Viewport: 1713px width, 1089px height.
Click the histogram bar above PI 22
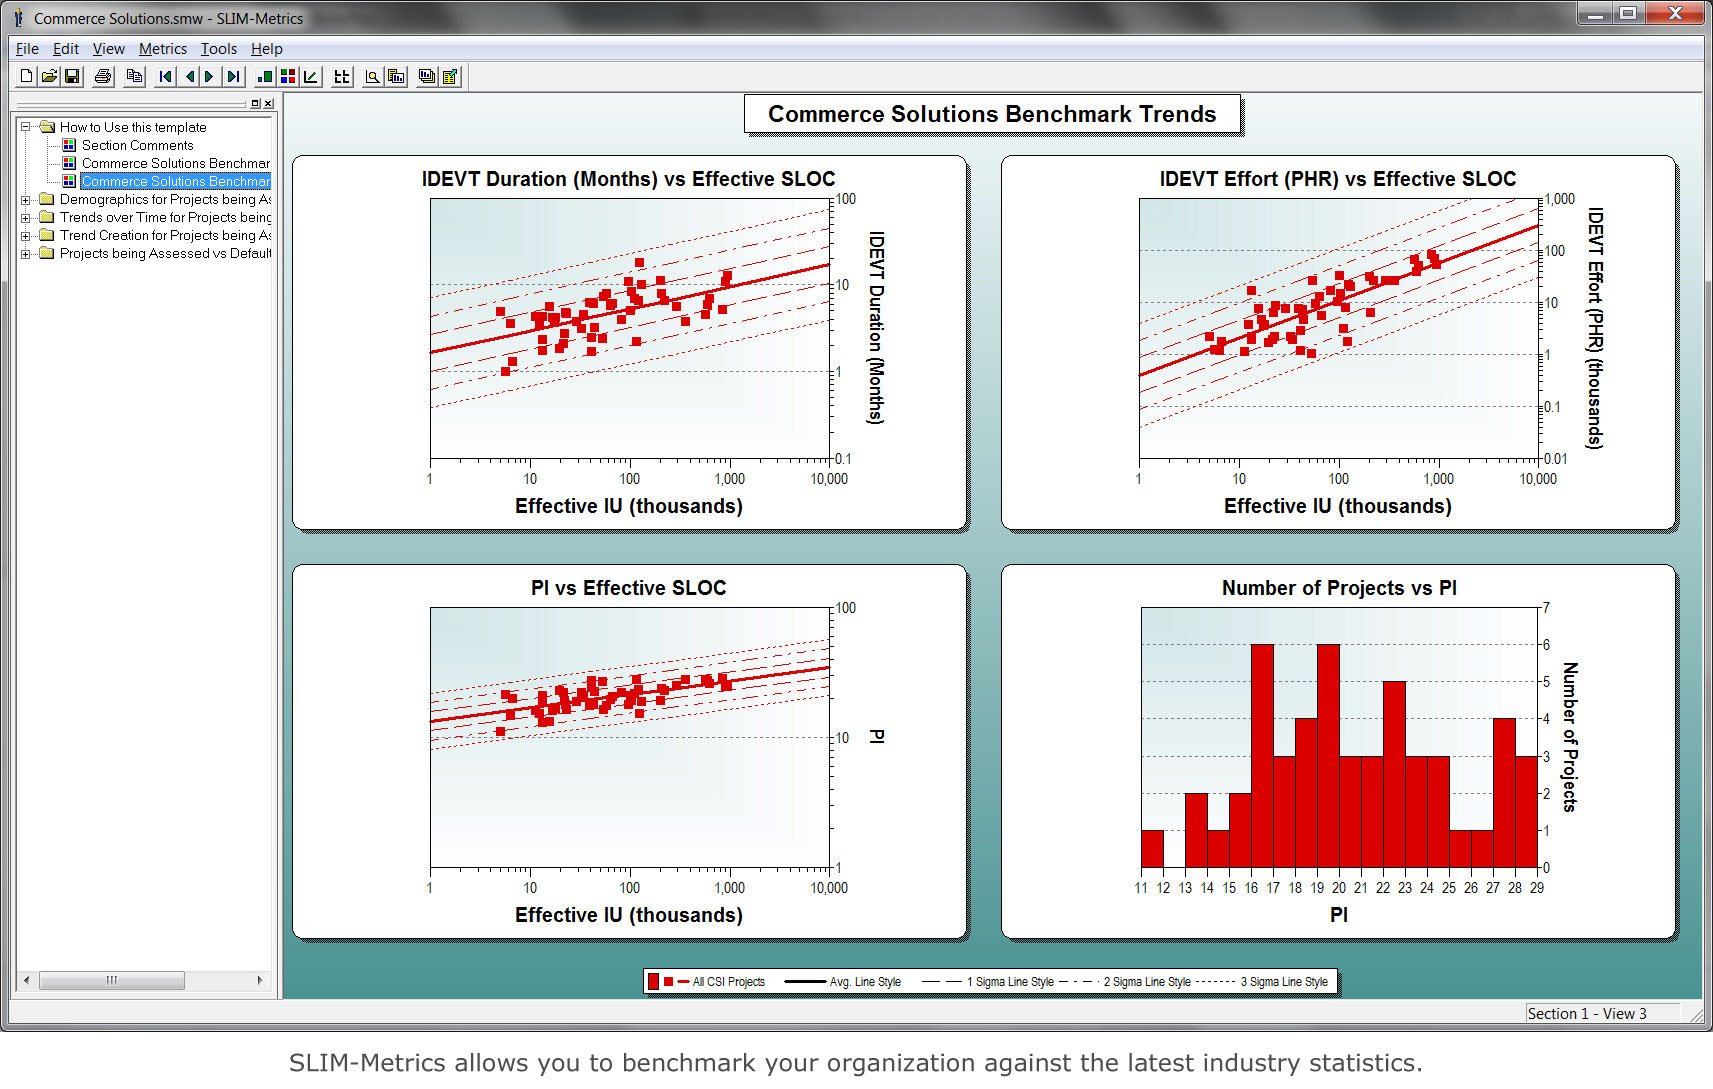pos(1394,774)
